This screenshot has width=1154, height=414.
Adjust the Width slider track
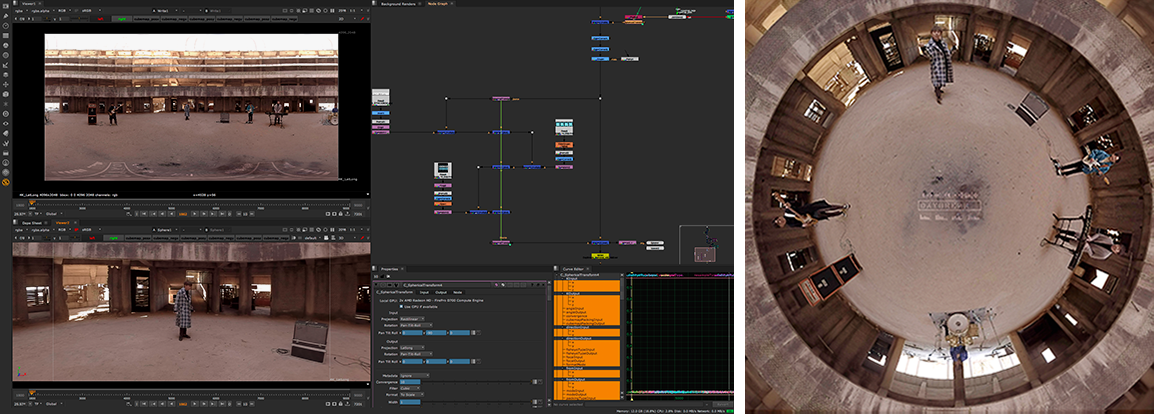point(476,402)
